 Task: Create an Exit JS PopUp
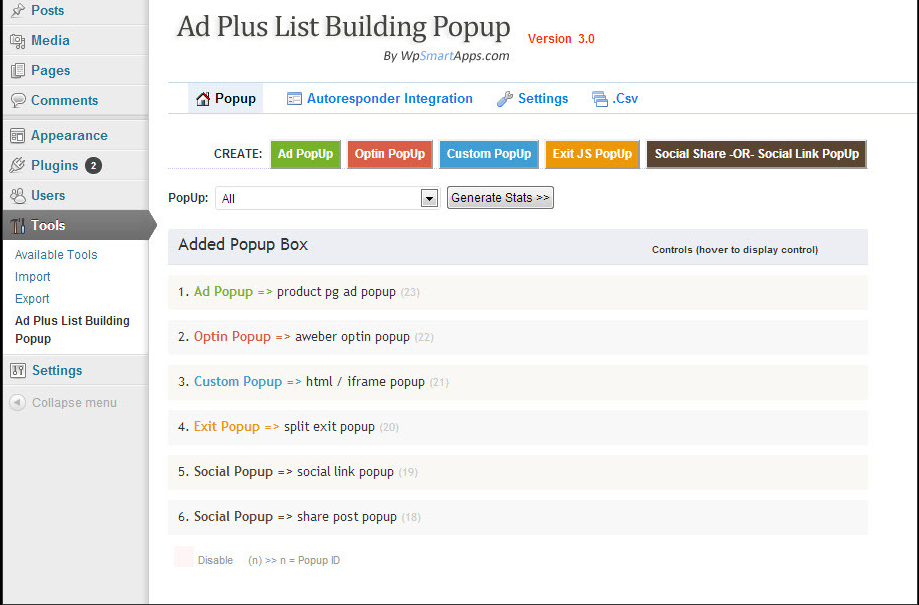592,154
